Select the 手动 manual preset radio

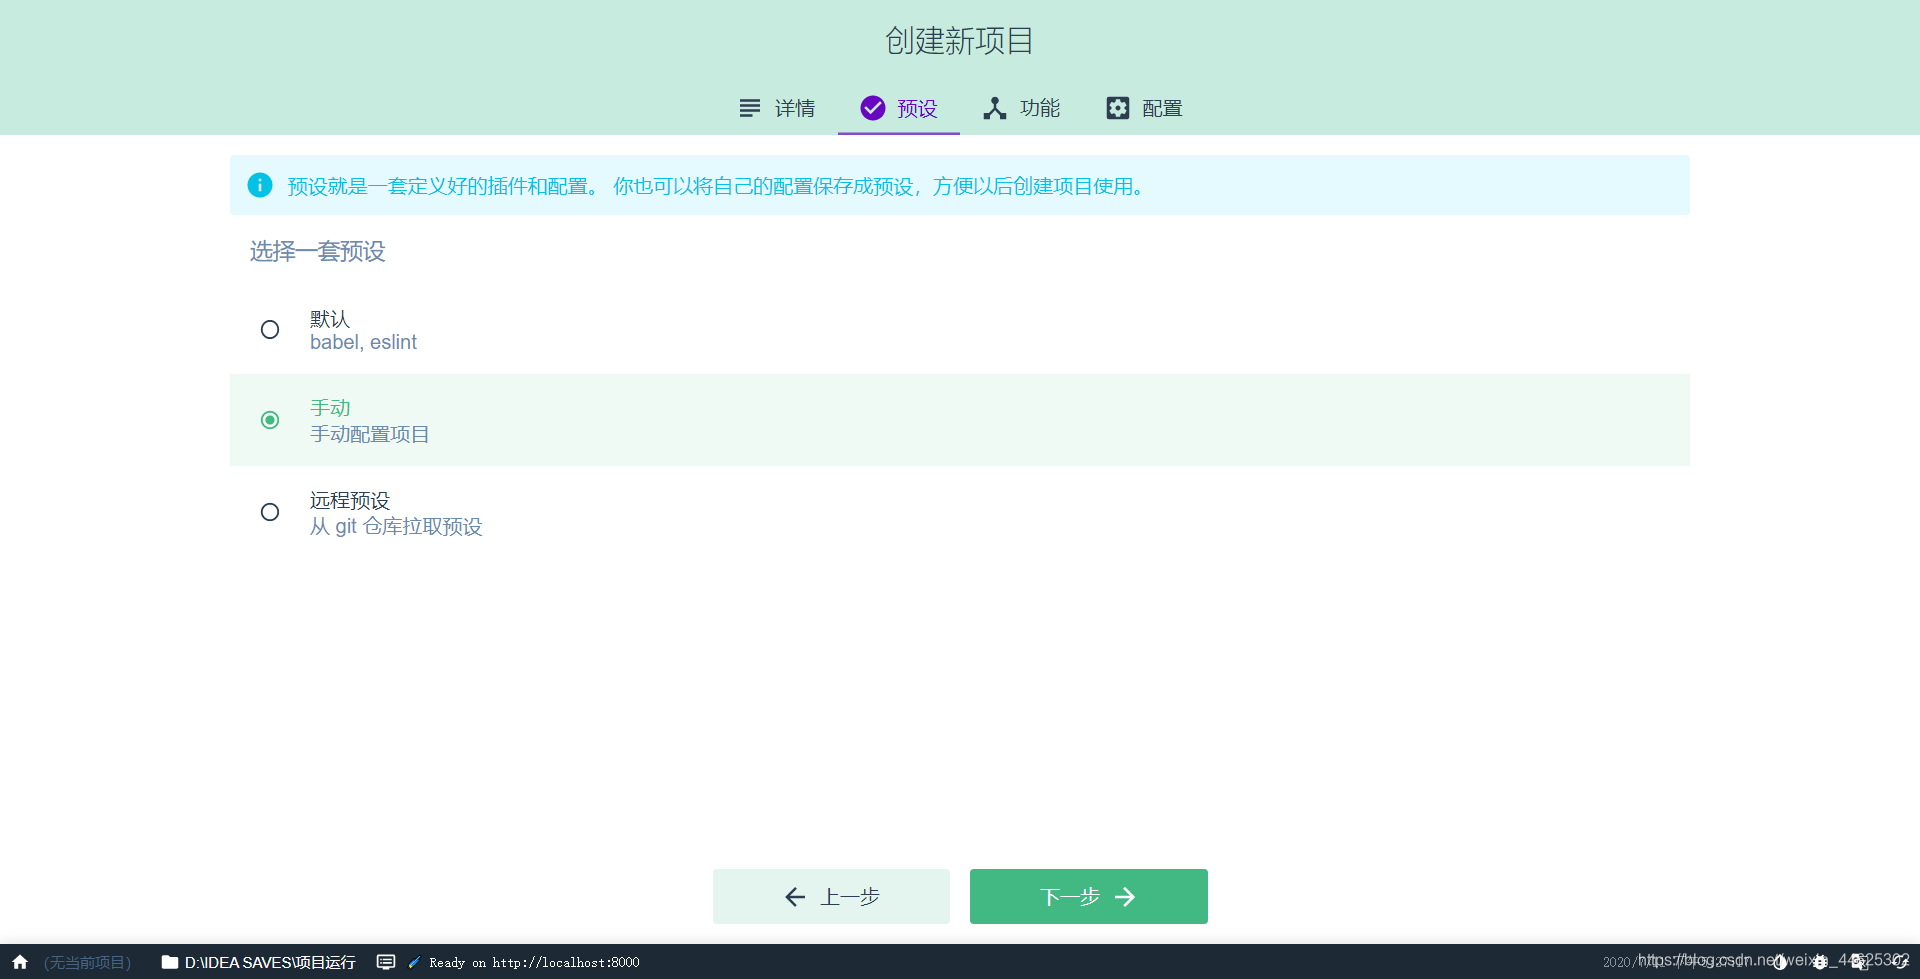point(270,420)
